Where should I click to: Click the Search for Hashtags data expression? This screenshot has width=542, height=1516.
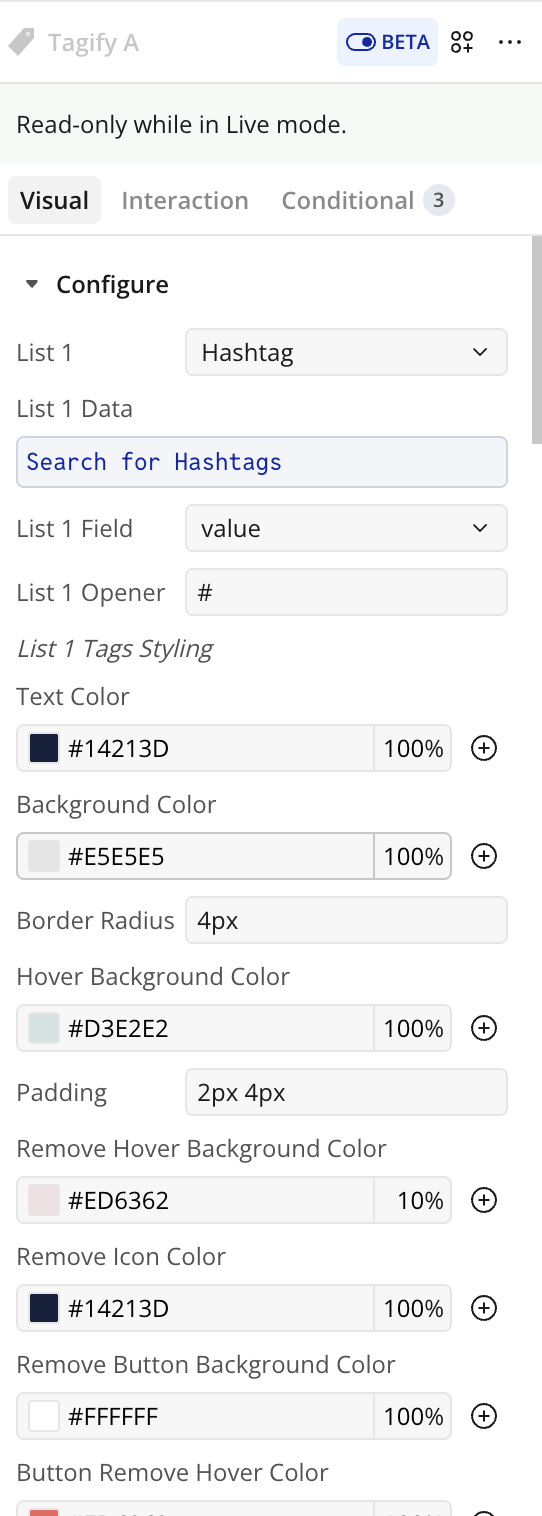coord(262,462)
